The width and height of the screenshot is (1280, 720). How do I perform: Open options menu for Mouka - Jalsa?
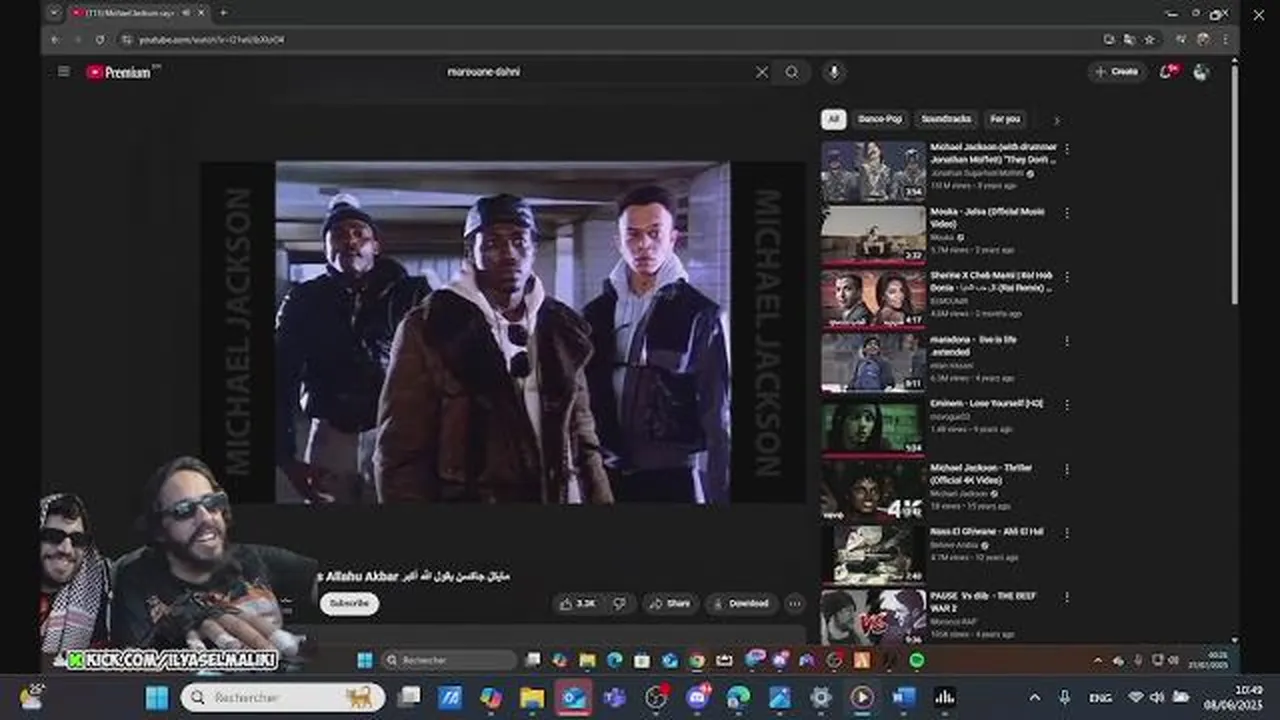(x=1067, y=213)
